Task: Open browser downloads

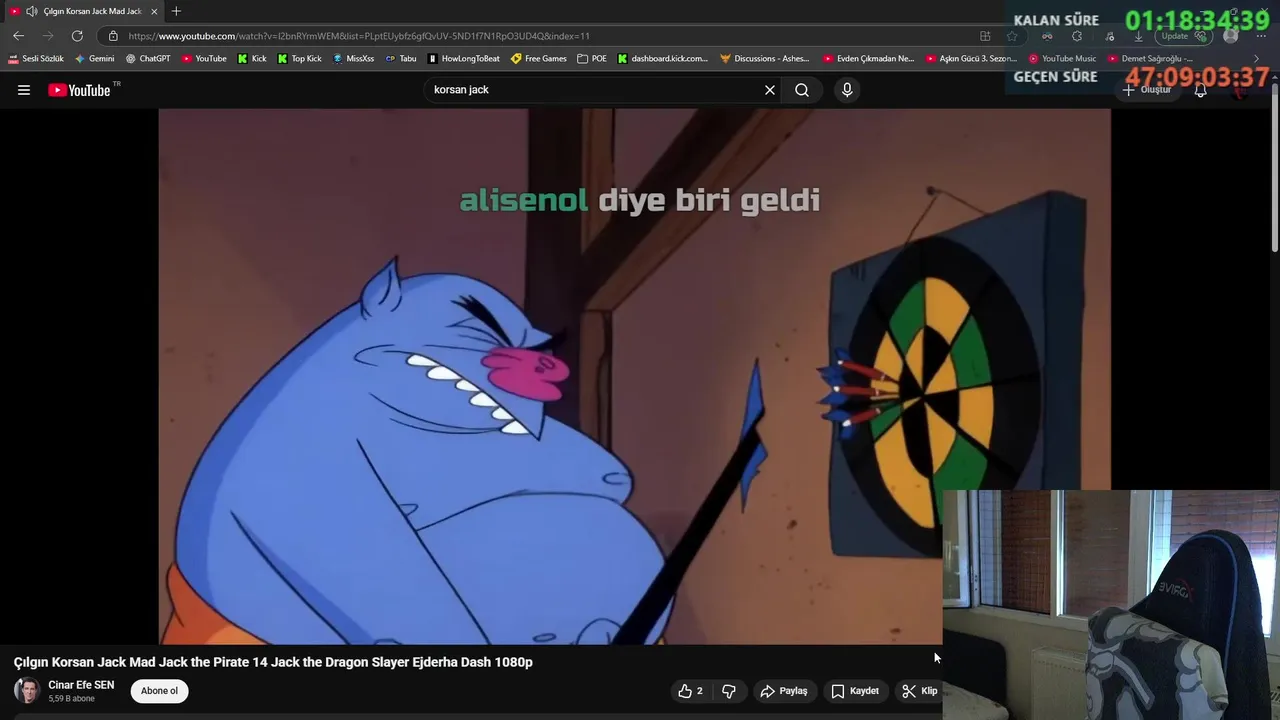Action: pyautogui.click(x=1138, y=36)
